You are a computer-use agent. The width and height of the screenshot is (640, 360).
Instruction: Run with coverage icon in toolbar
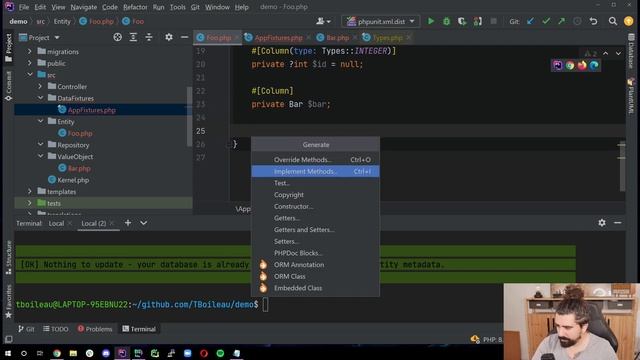[x=462, y=21]
